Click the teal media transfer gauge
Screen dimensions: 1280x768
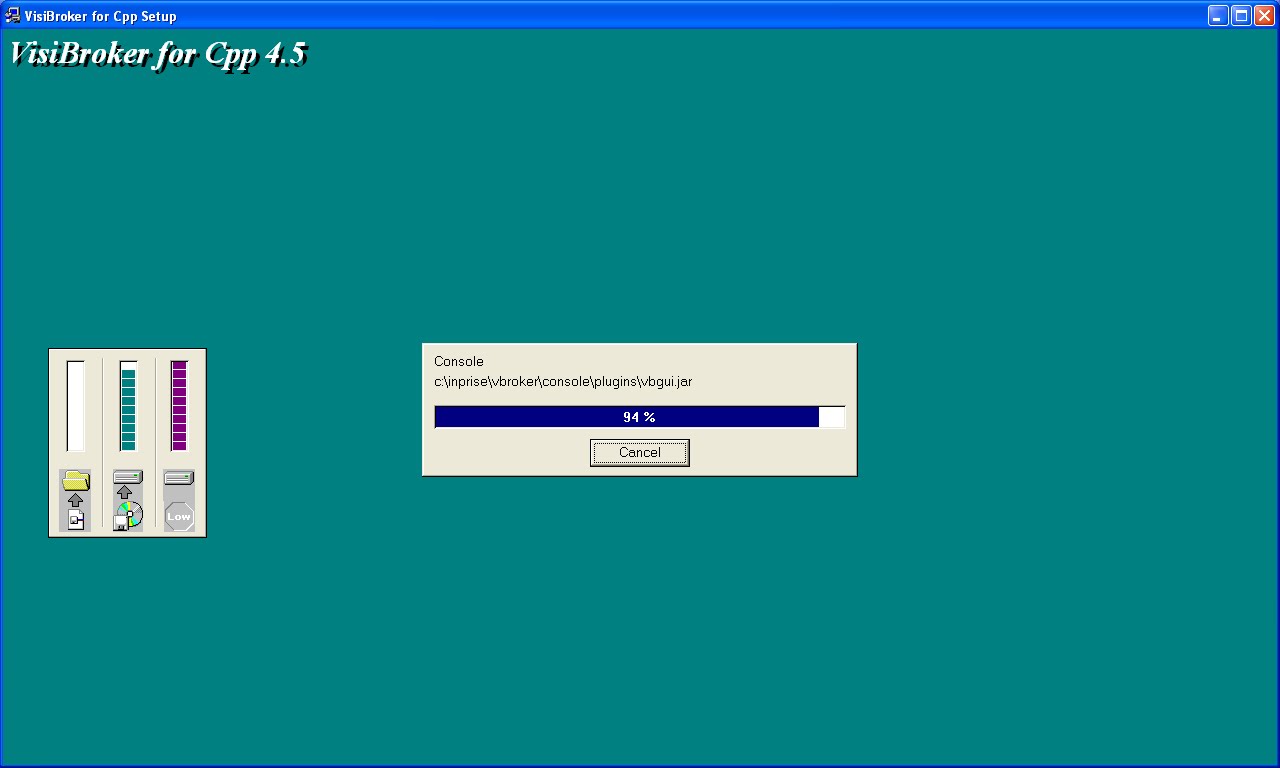point(128,406)
